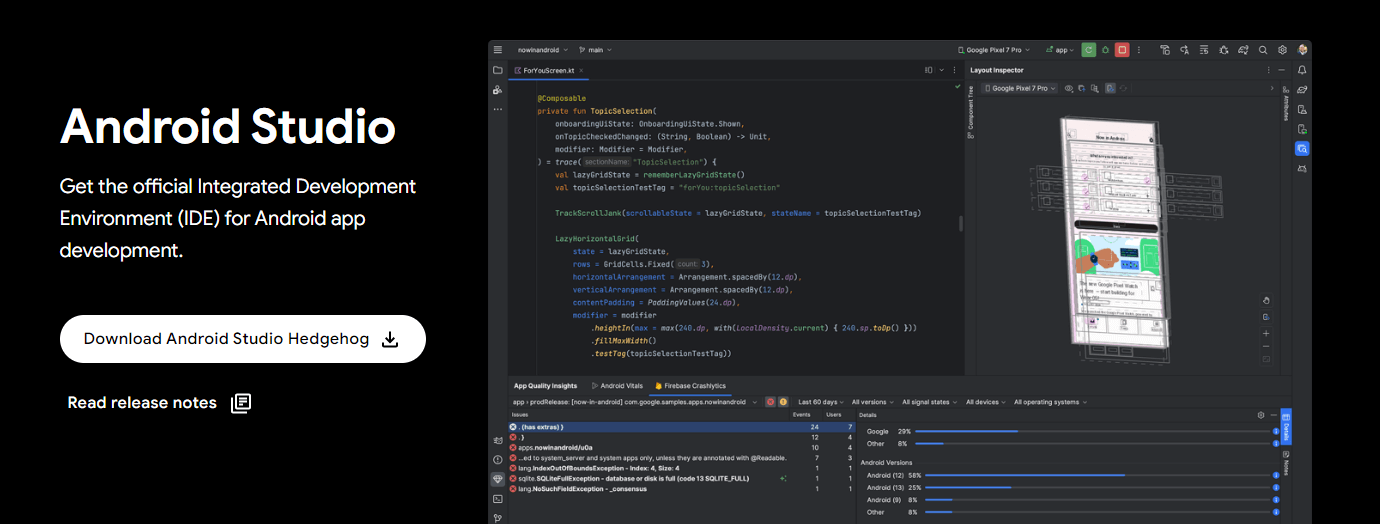The height and width of the screenshot is (524, 1380).
Task: Open the Attributes side tab
Action: (1286, 106)
